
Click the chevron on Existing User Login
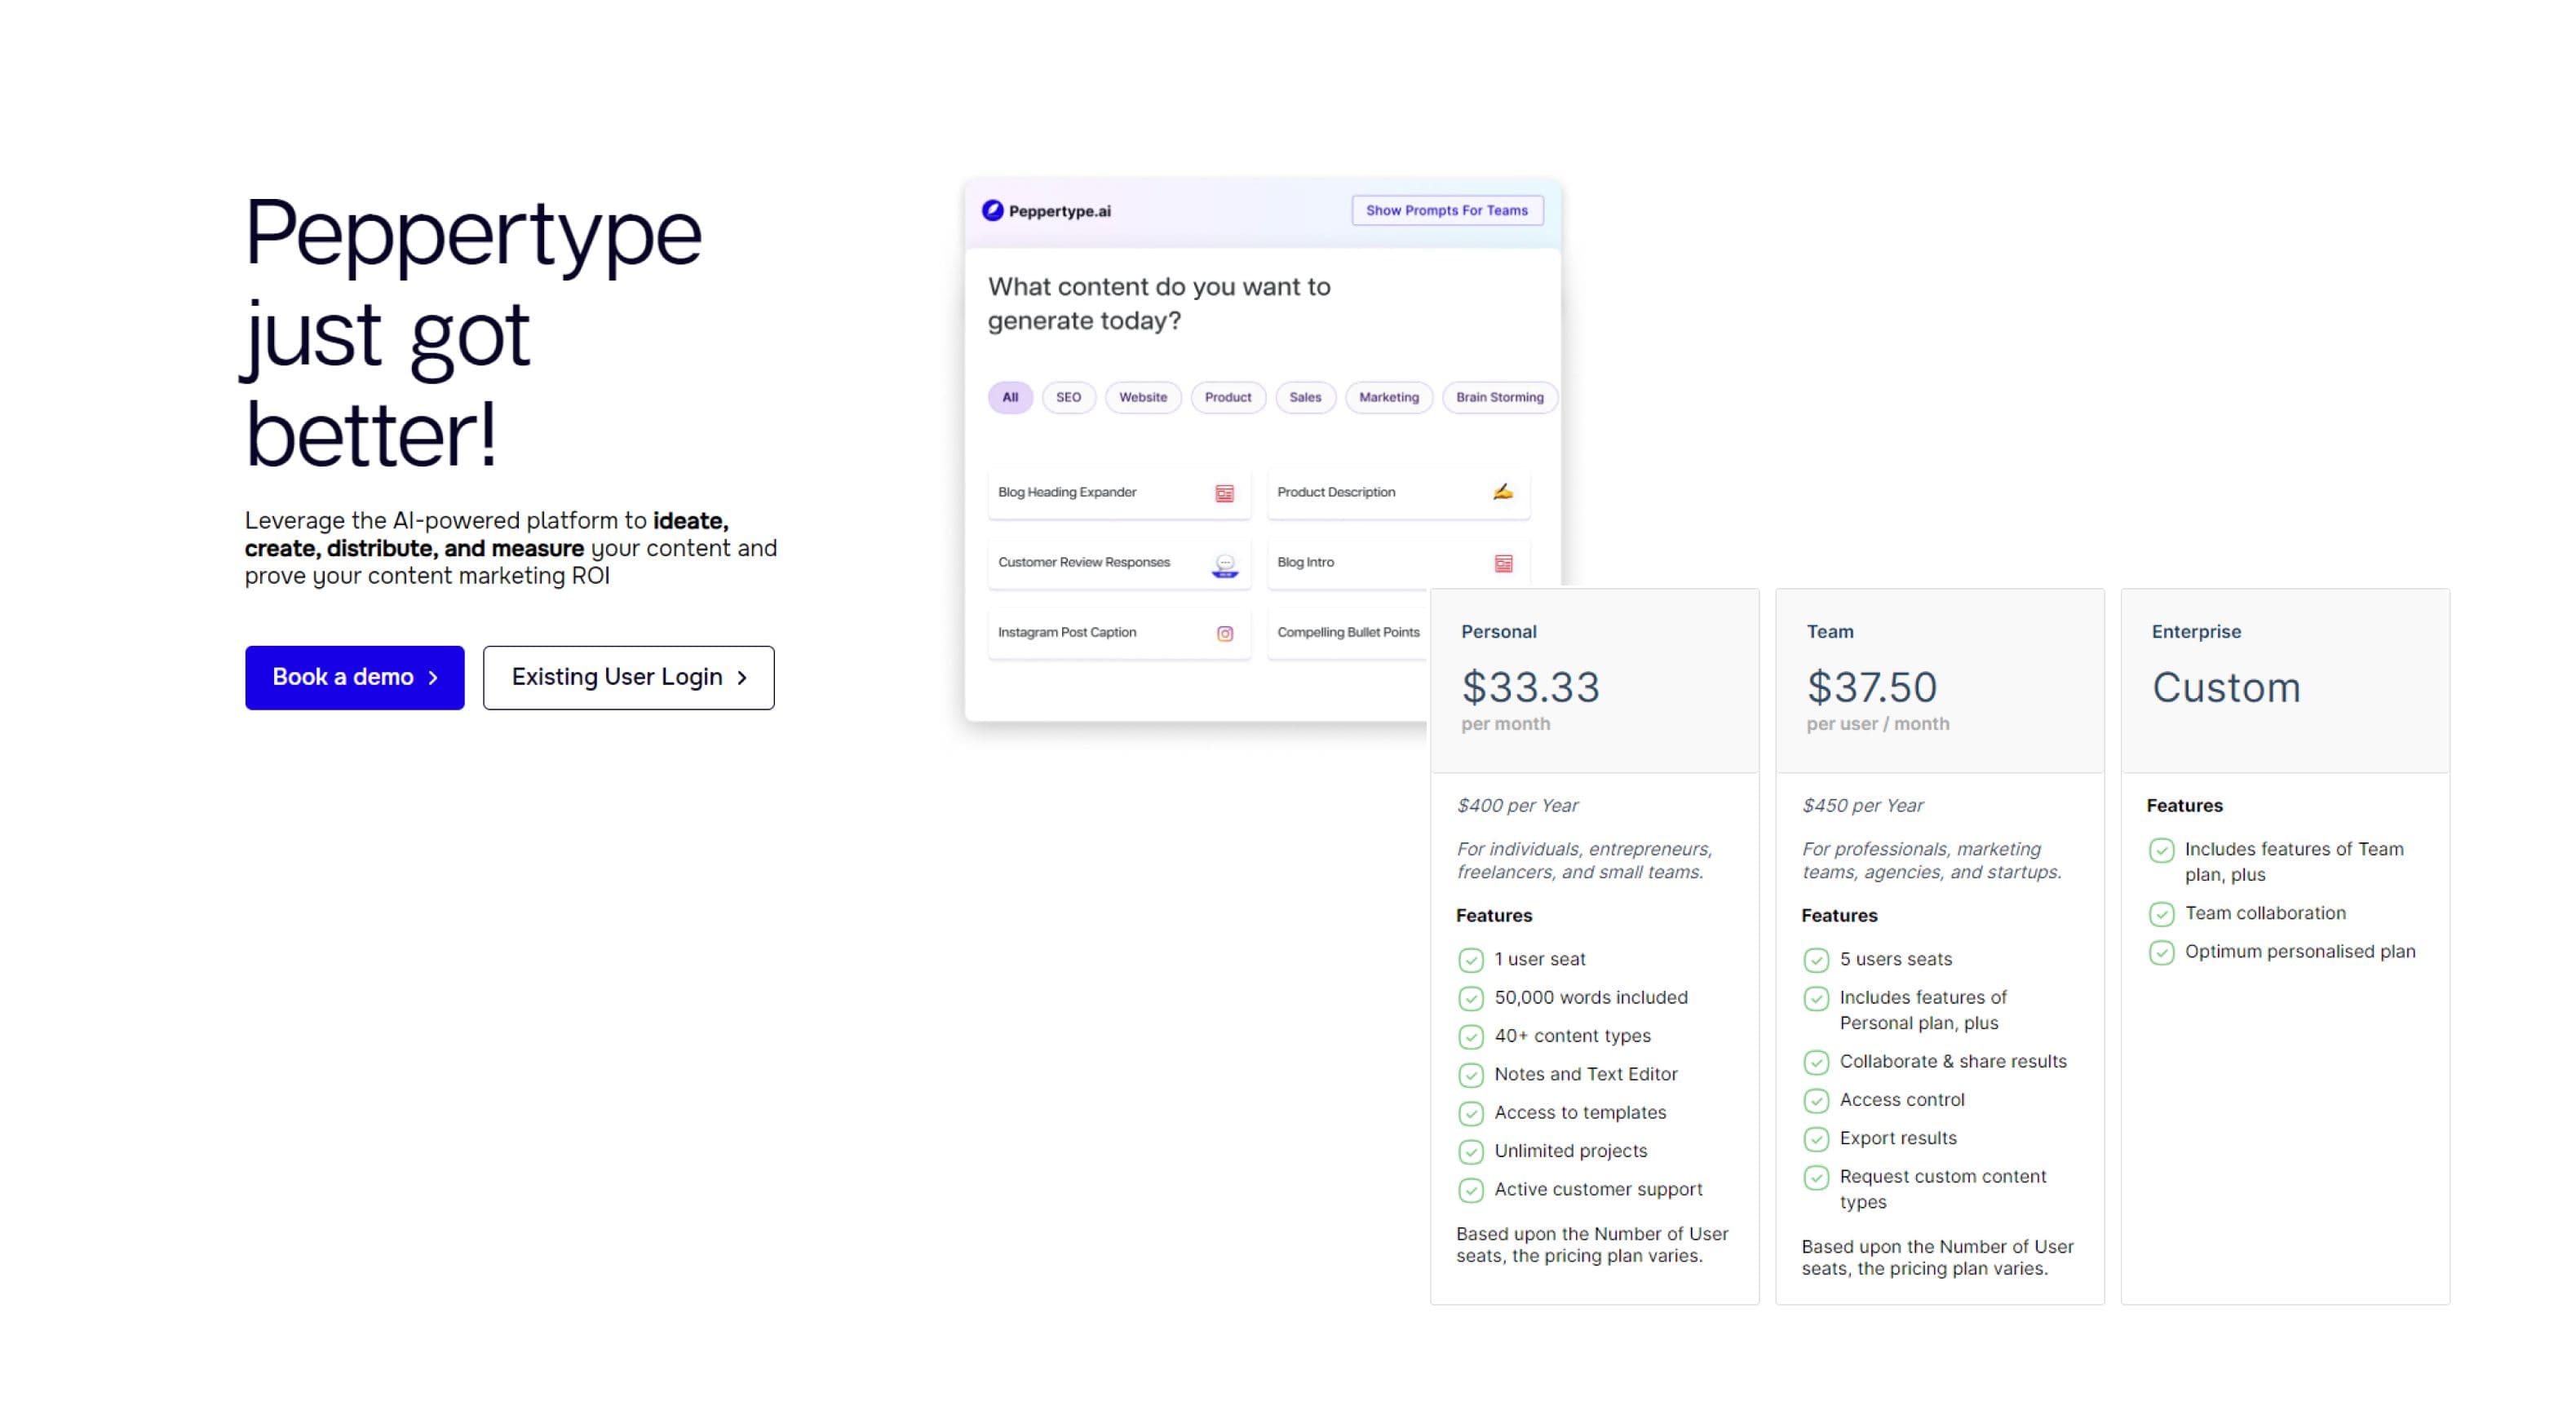pyautogui.click(x=742, y=678)
